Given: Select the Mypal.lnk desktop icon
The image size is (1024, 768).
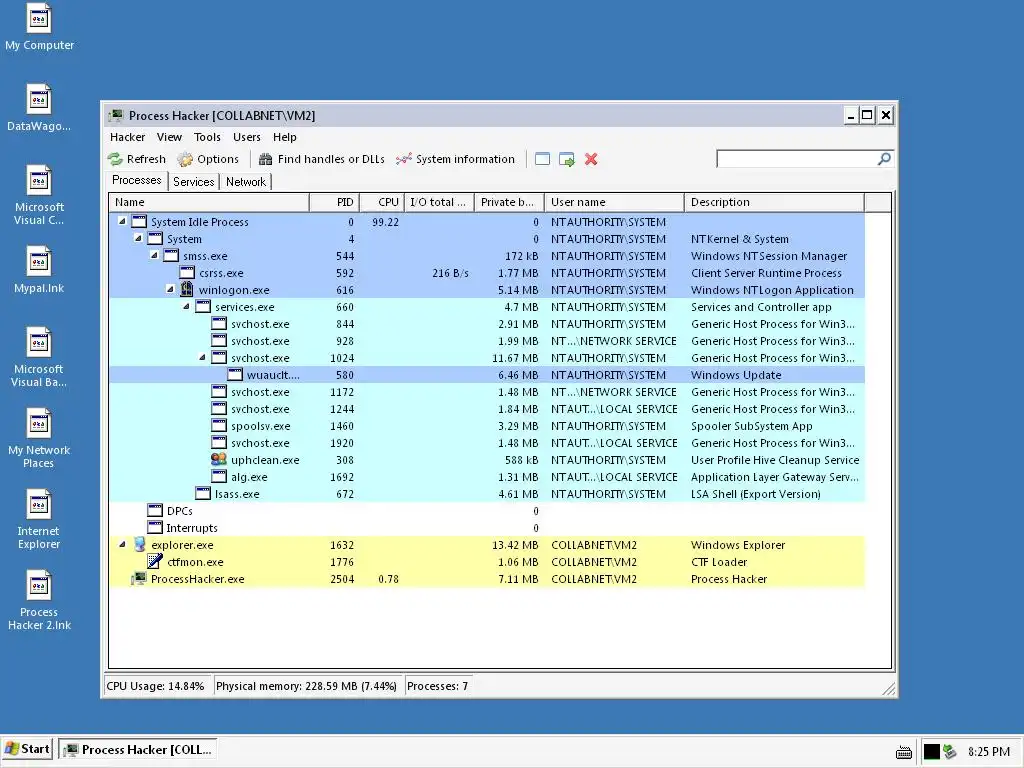Looking at the screenshot, I should (x=39, y=270).
